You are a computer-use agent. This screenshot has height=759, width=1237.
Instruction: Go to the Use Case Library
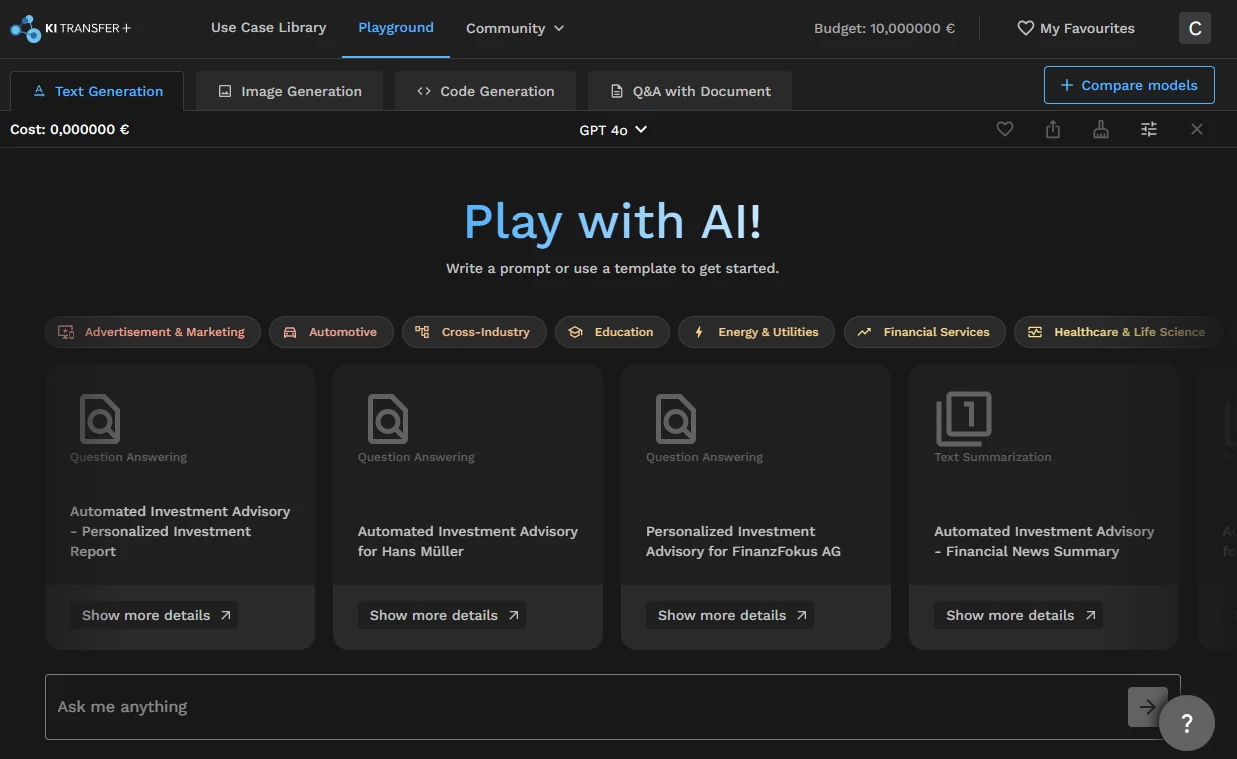pos(268,28)
